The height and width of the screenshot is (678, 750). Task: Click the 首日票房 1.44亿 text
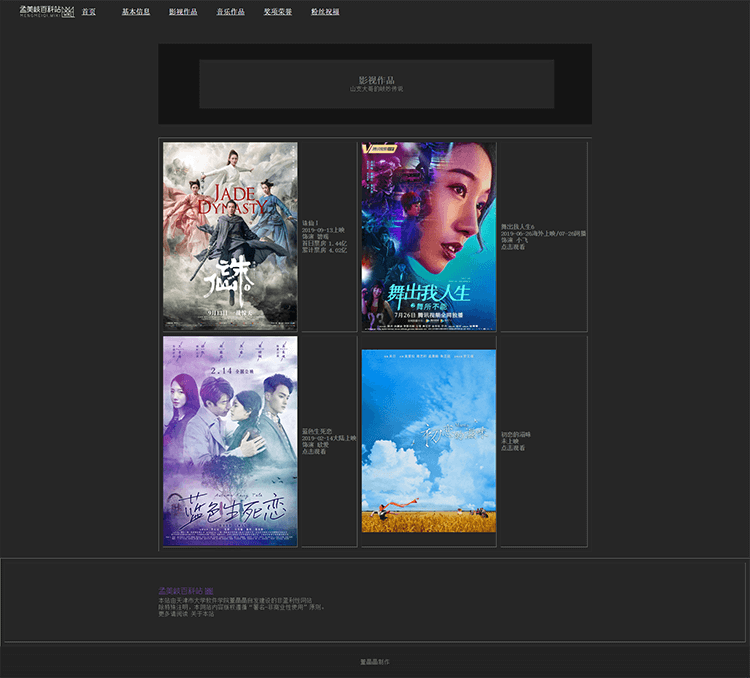click(324, 244)
